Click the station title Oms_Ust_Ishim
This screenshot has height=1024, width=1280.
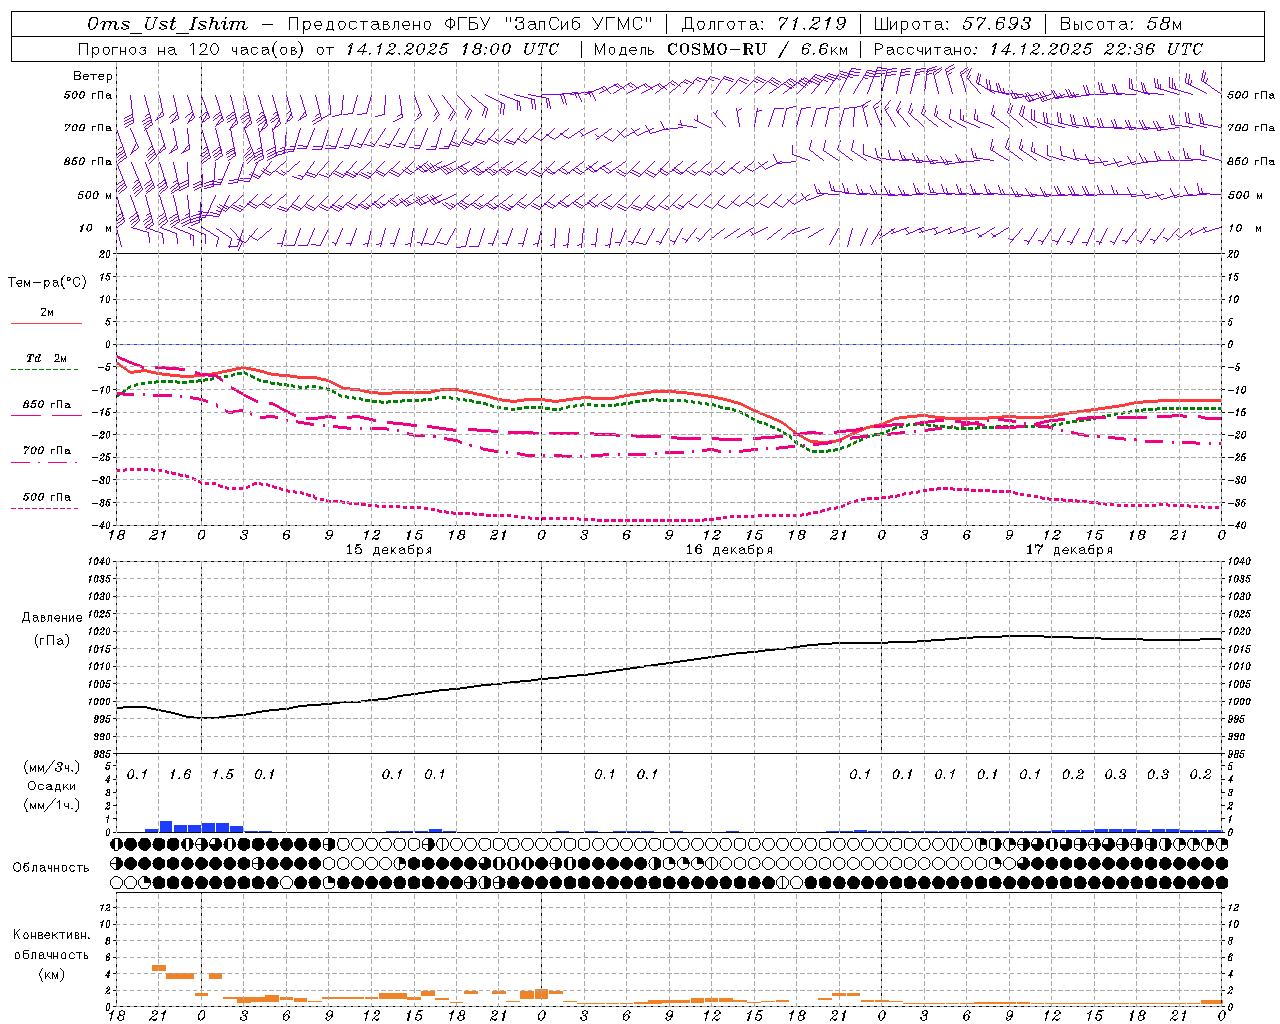[x=167, y=24]
